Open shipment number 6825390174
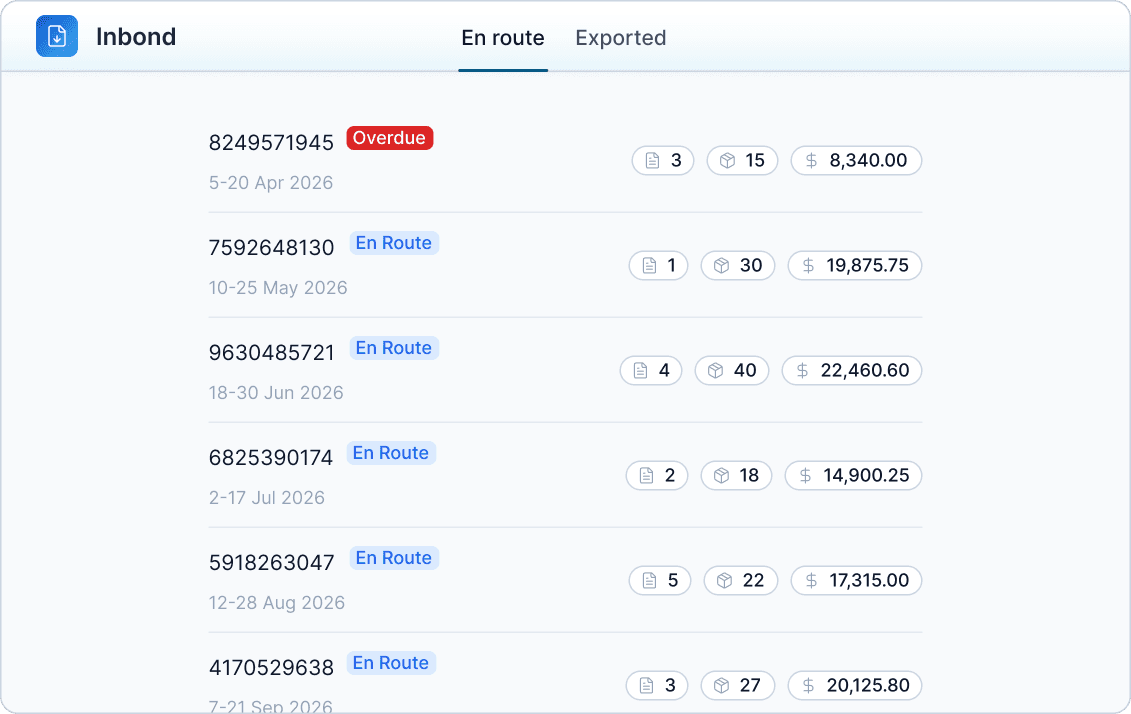The height and width of the screenshot is (714, 1131). point(270,458)
